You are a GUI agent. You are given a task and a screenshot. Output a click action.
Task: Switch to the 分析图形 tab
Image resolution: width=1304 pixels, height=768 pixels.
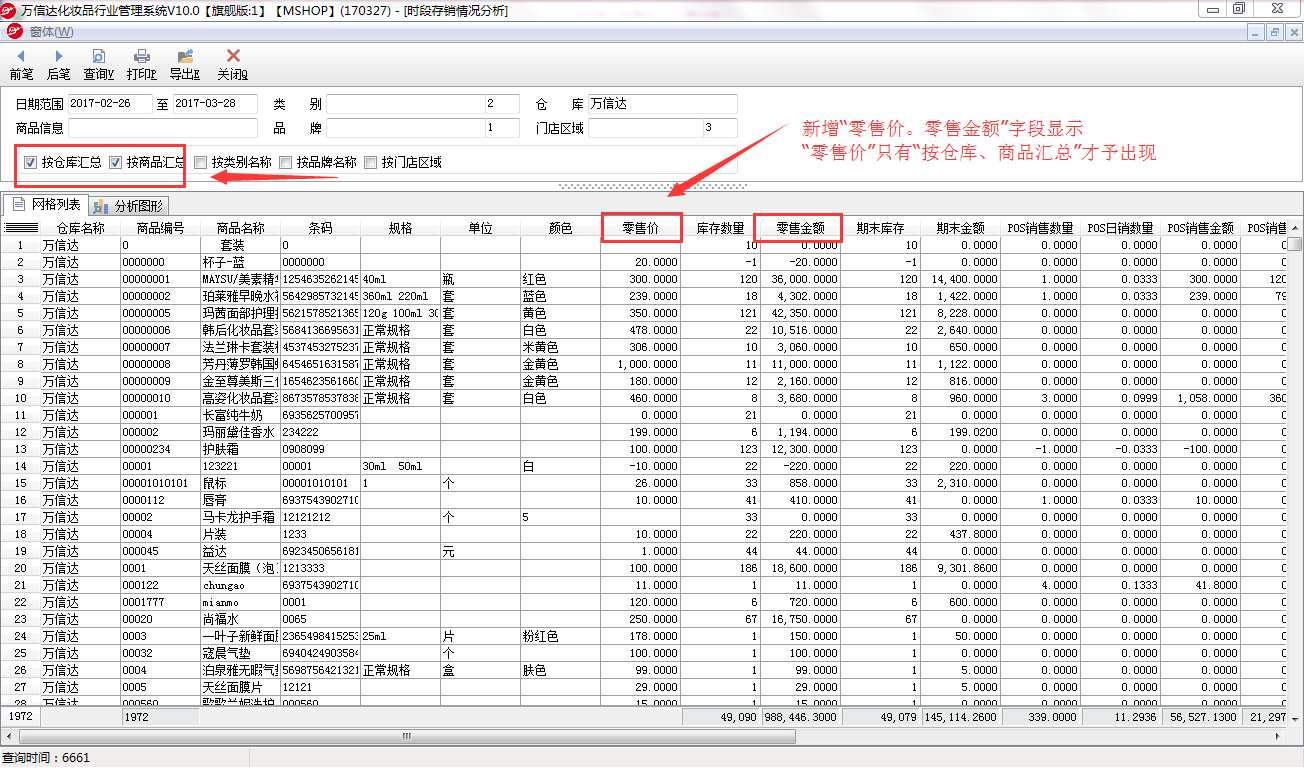[x=128, y=206]
